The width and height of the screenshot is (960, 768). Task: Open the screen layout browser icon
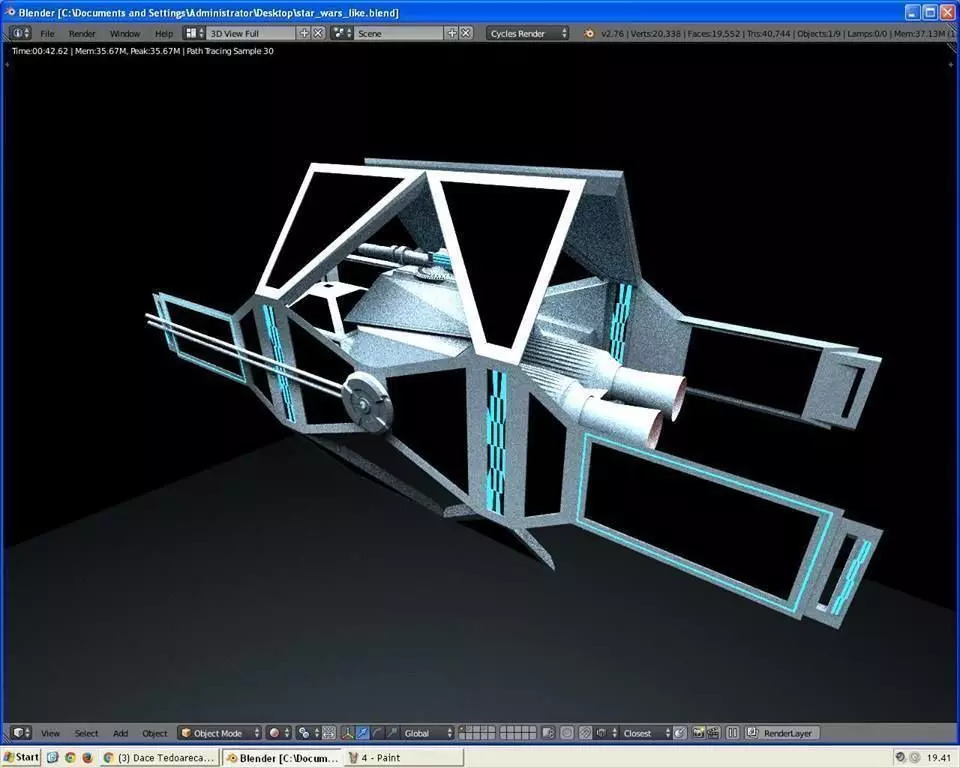point(195,33)
